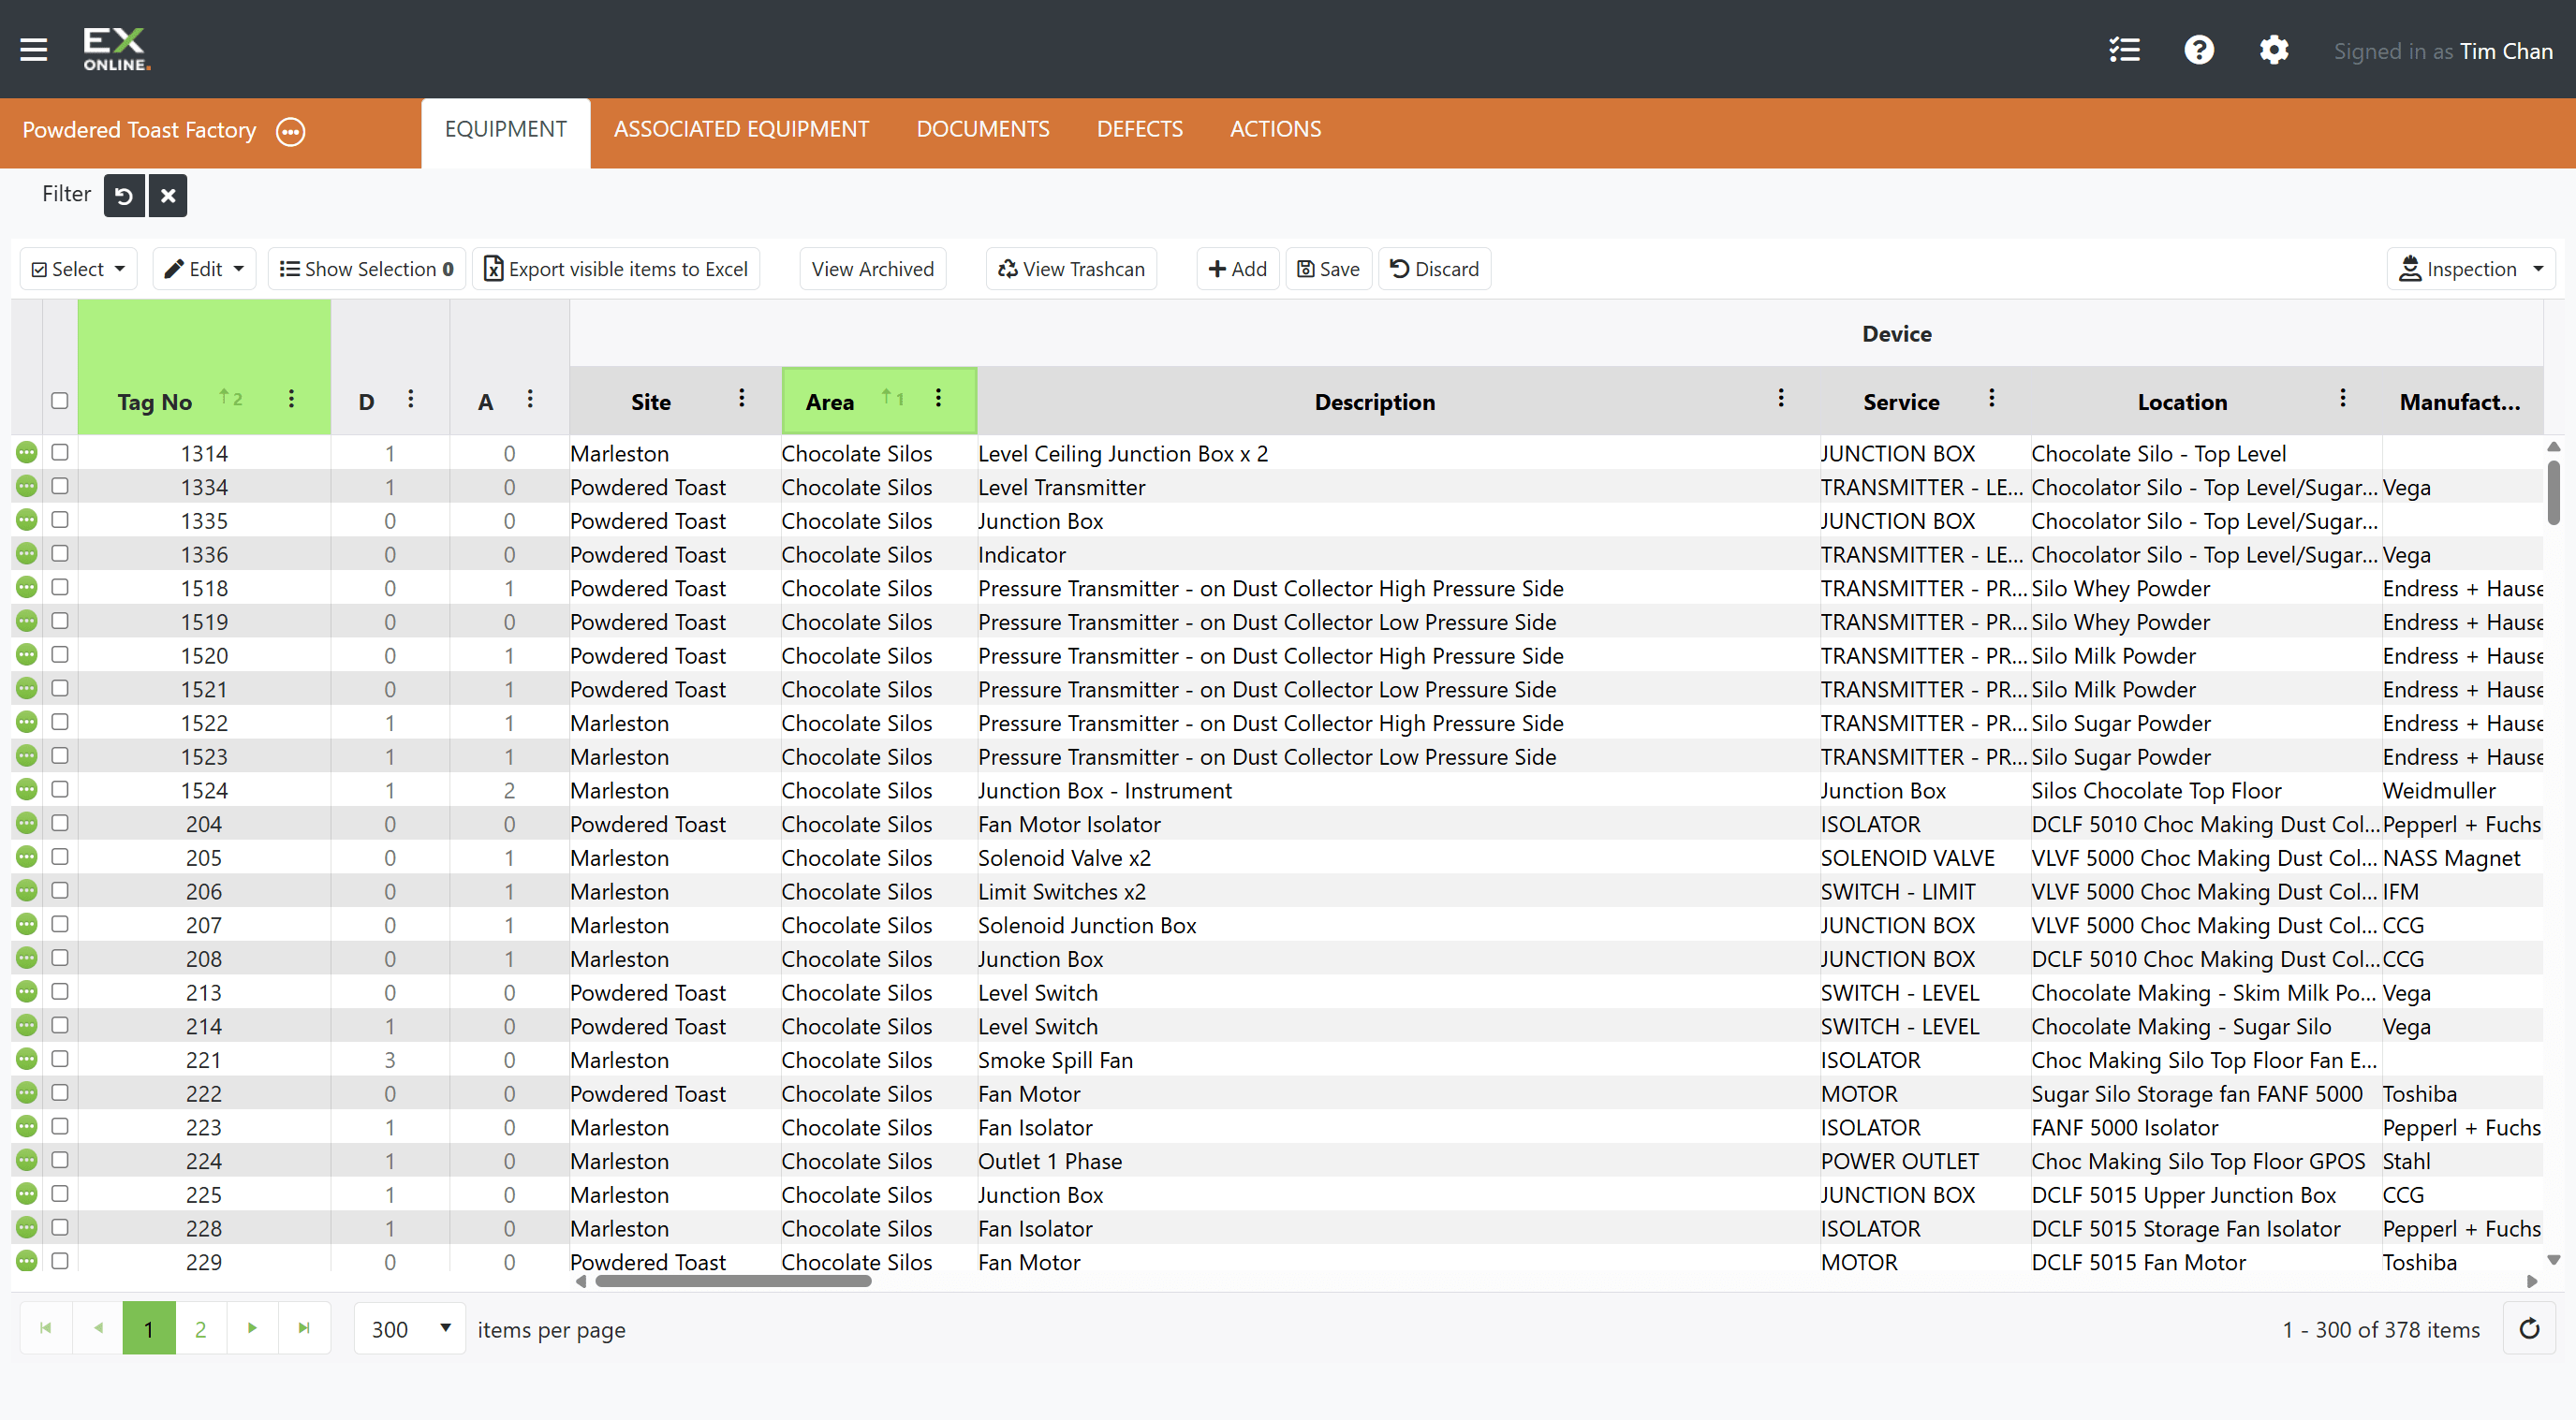Go to page 2

(201, 1328)
